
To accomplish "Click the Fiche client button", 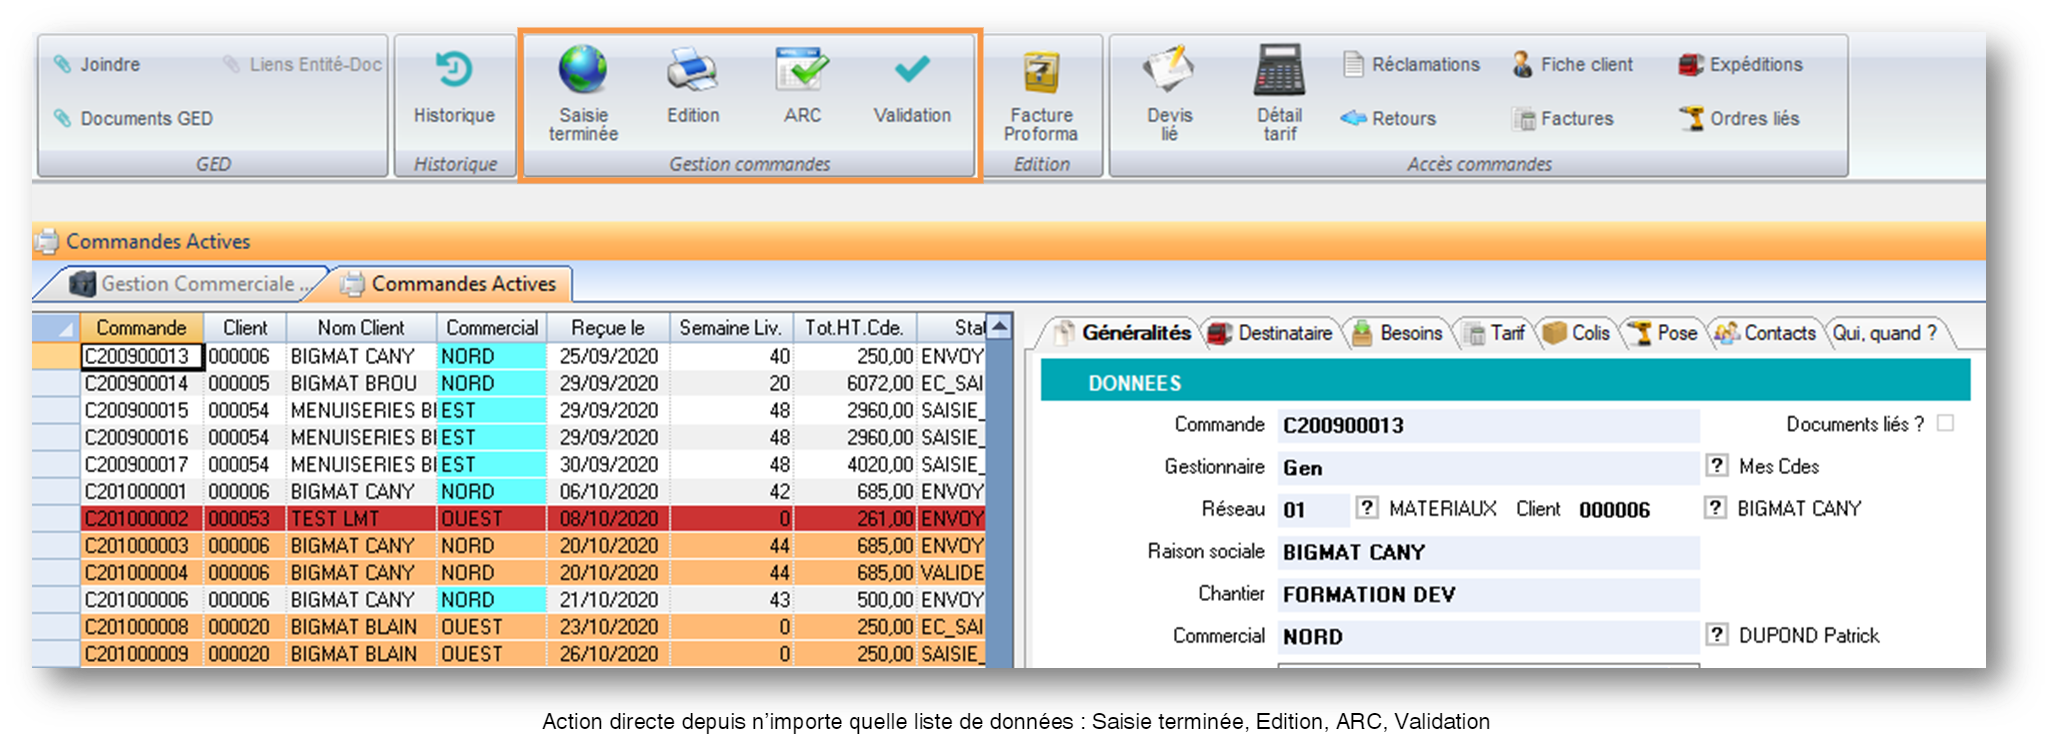I will [x=1573, y=65].
